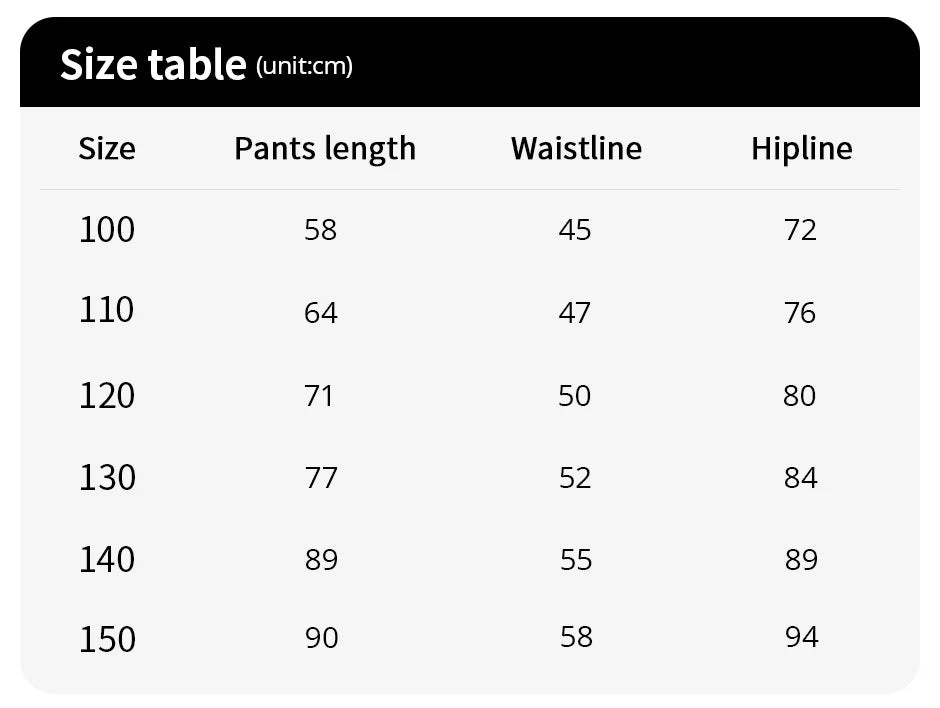Click hipline value 72
Image resolution: width=940 pixels, height=708 pixels.
click(x=801, y=231)
